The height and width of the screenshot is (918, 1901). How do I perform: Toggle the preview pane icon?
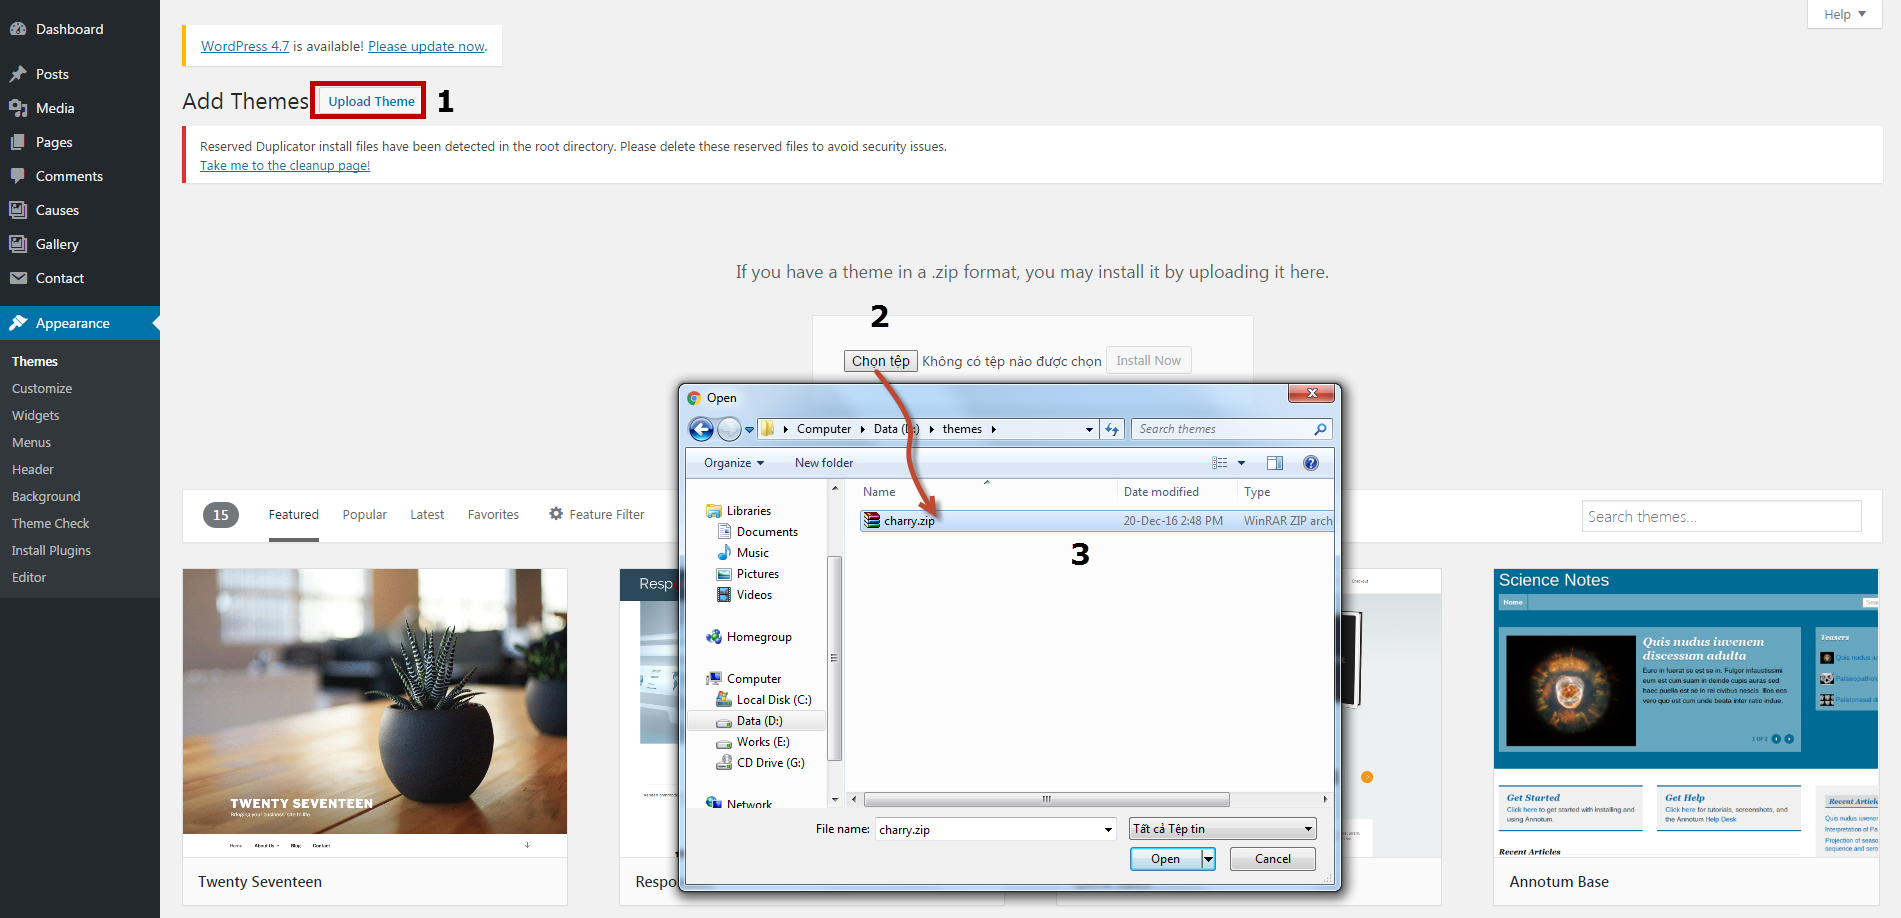[x=1274, y=463]
